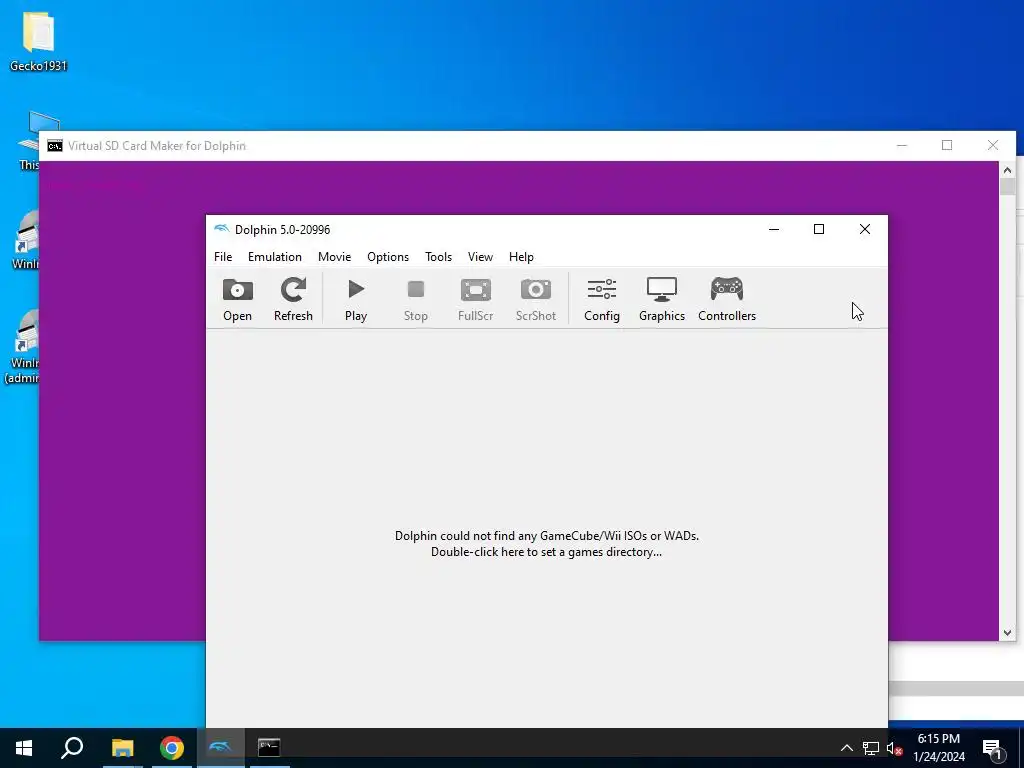This screenshot has height=768, width=1024.
Task: Open Controllers settings from toolbar
Action: [x=727, y=300]
